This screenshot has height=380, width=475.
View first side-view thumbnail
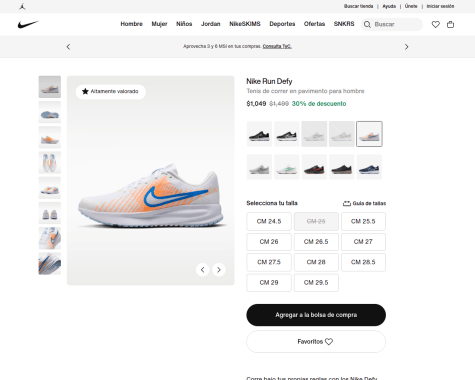coord(50,87)
